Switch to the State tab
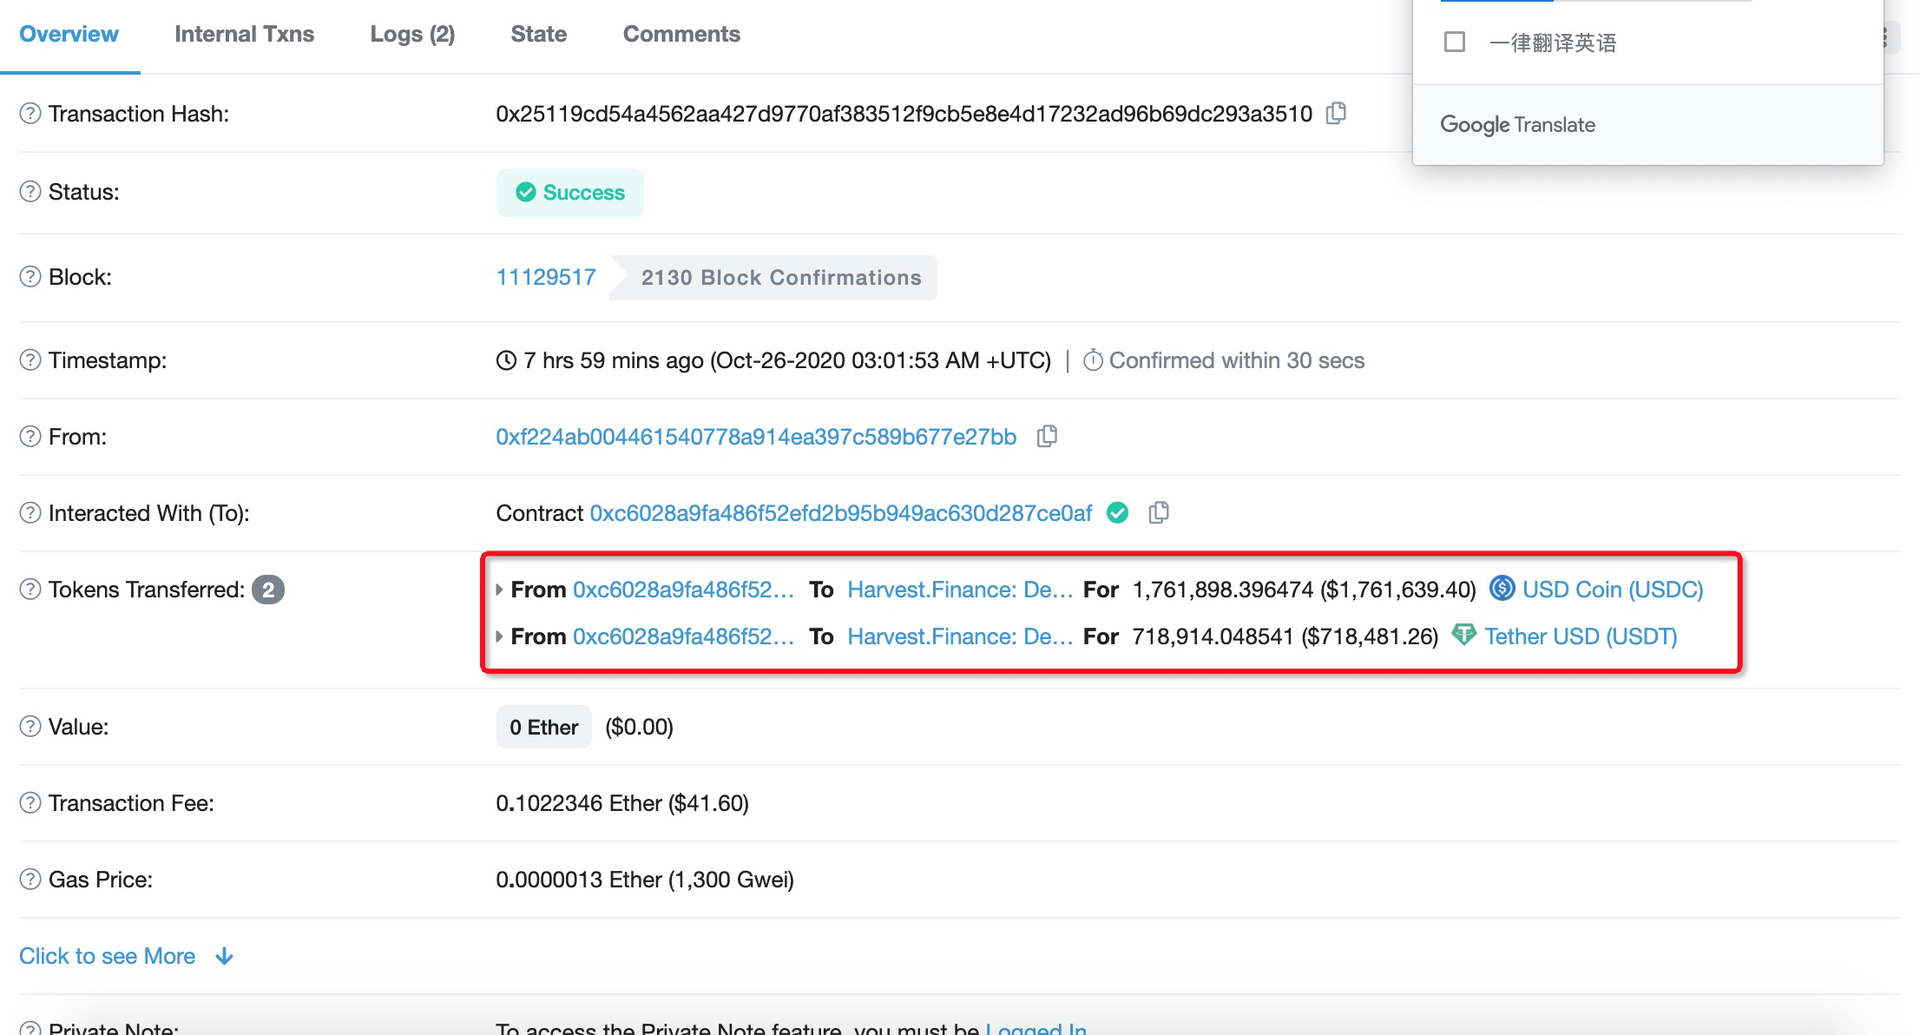 coord(538,34)
